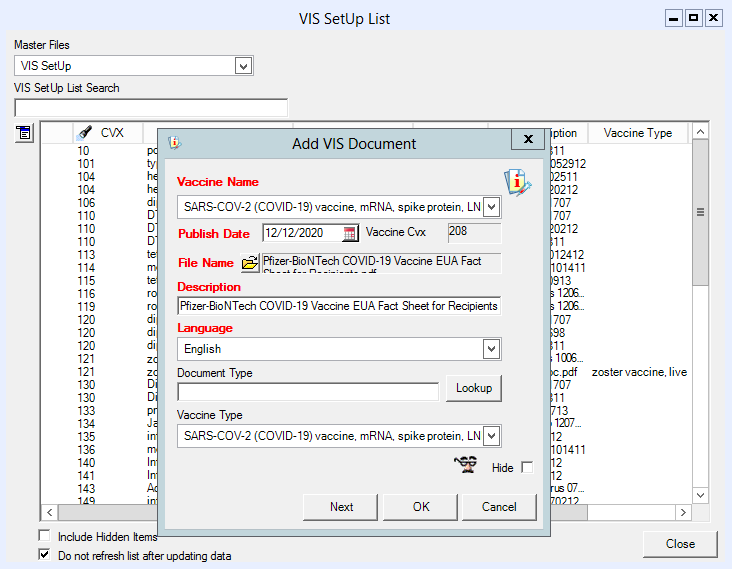The width and height of the screenshot is (732, 569).
Task: Click the horizontal scroll left arrow
Action: pyautogui.click(x=49, y=512)
